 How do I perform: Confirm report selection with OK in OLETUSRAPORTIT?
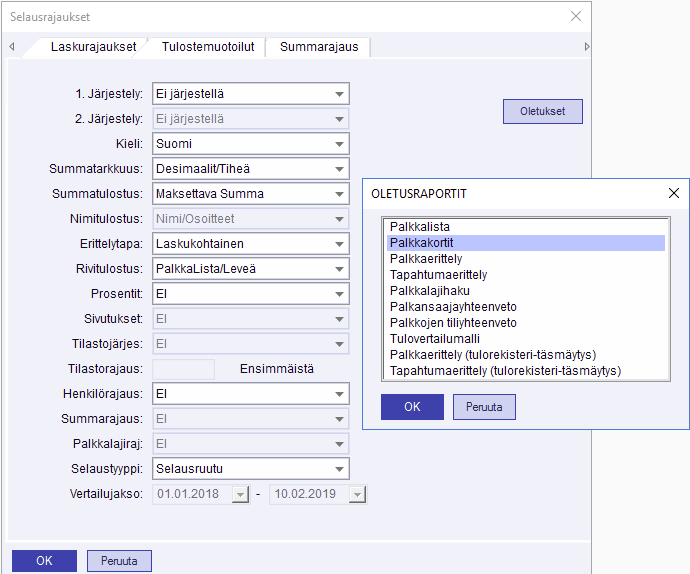tap(412, 407)
